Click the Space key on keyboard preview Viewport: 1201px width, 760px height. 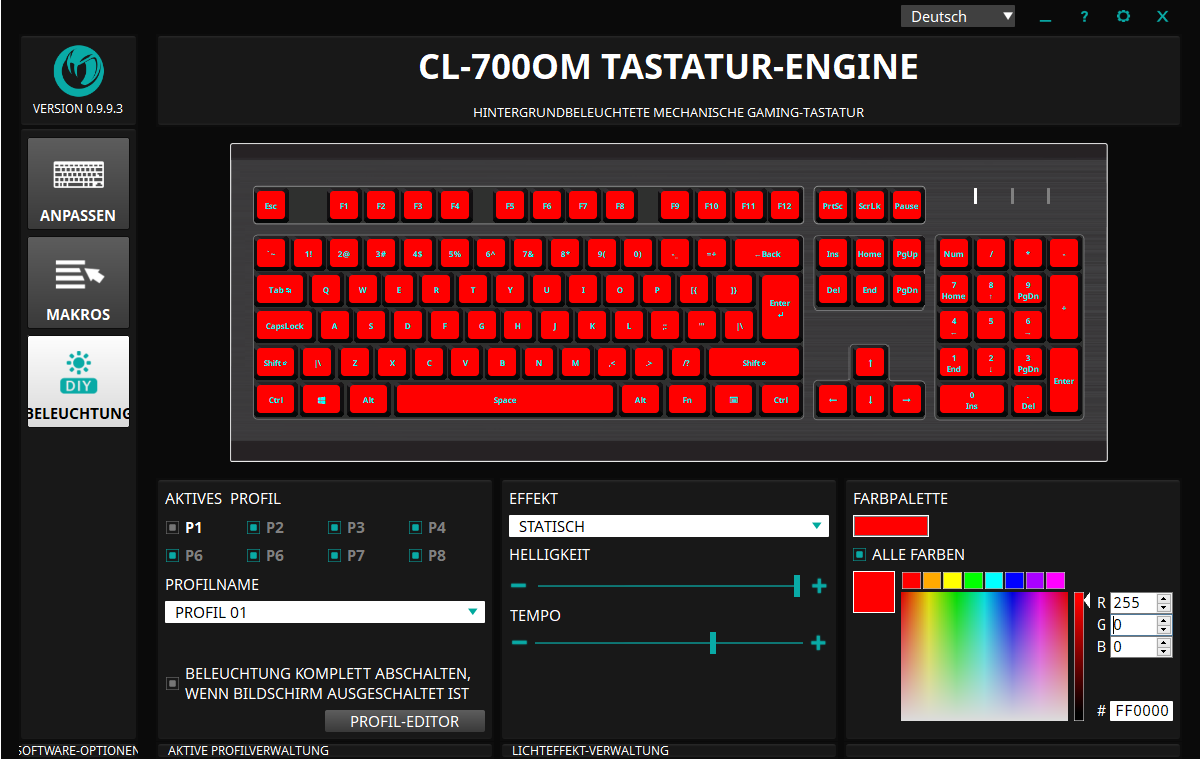[505, 400]
